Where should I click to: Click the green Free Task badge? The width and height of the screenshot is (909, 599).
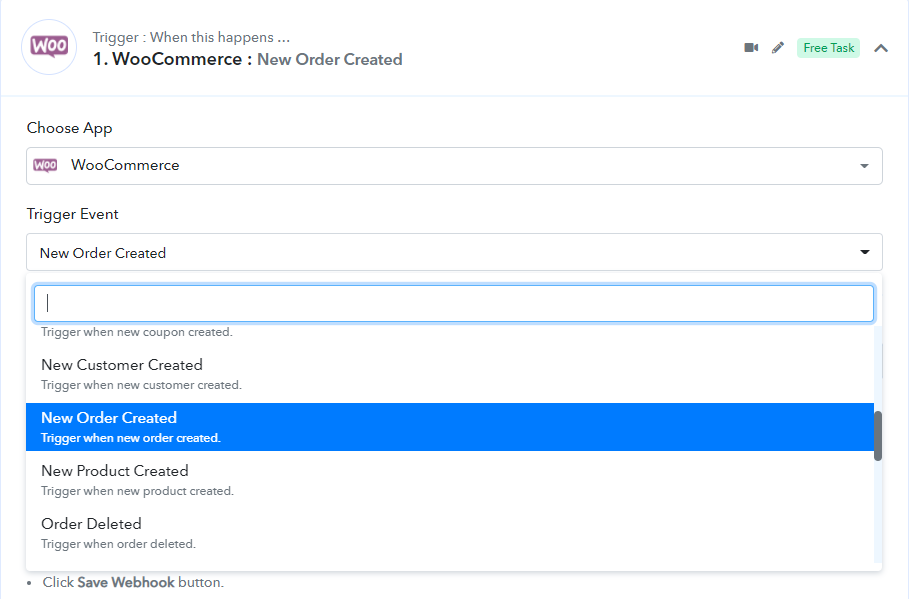[828, 48]
